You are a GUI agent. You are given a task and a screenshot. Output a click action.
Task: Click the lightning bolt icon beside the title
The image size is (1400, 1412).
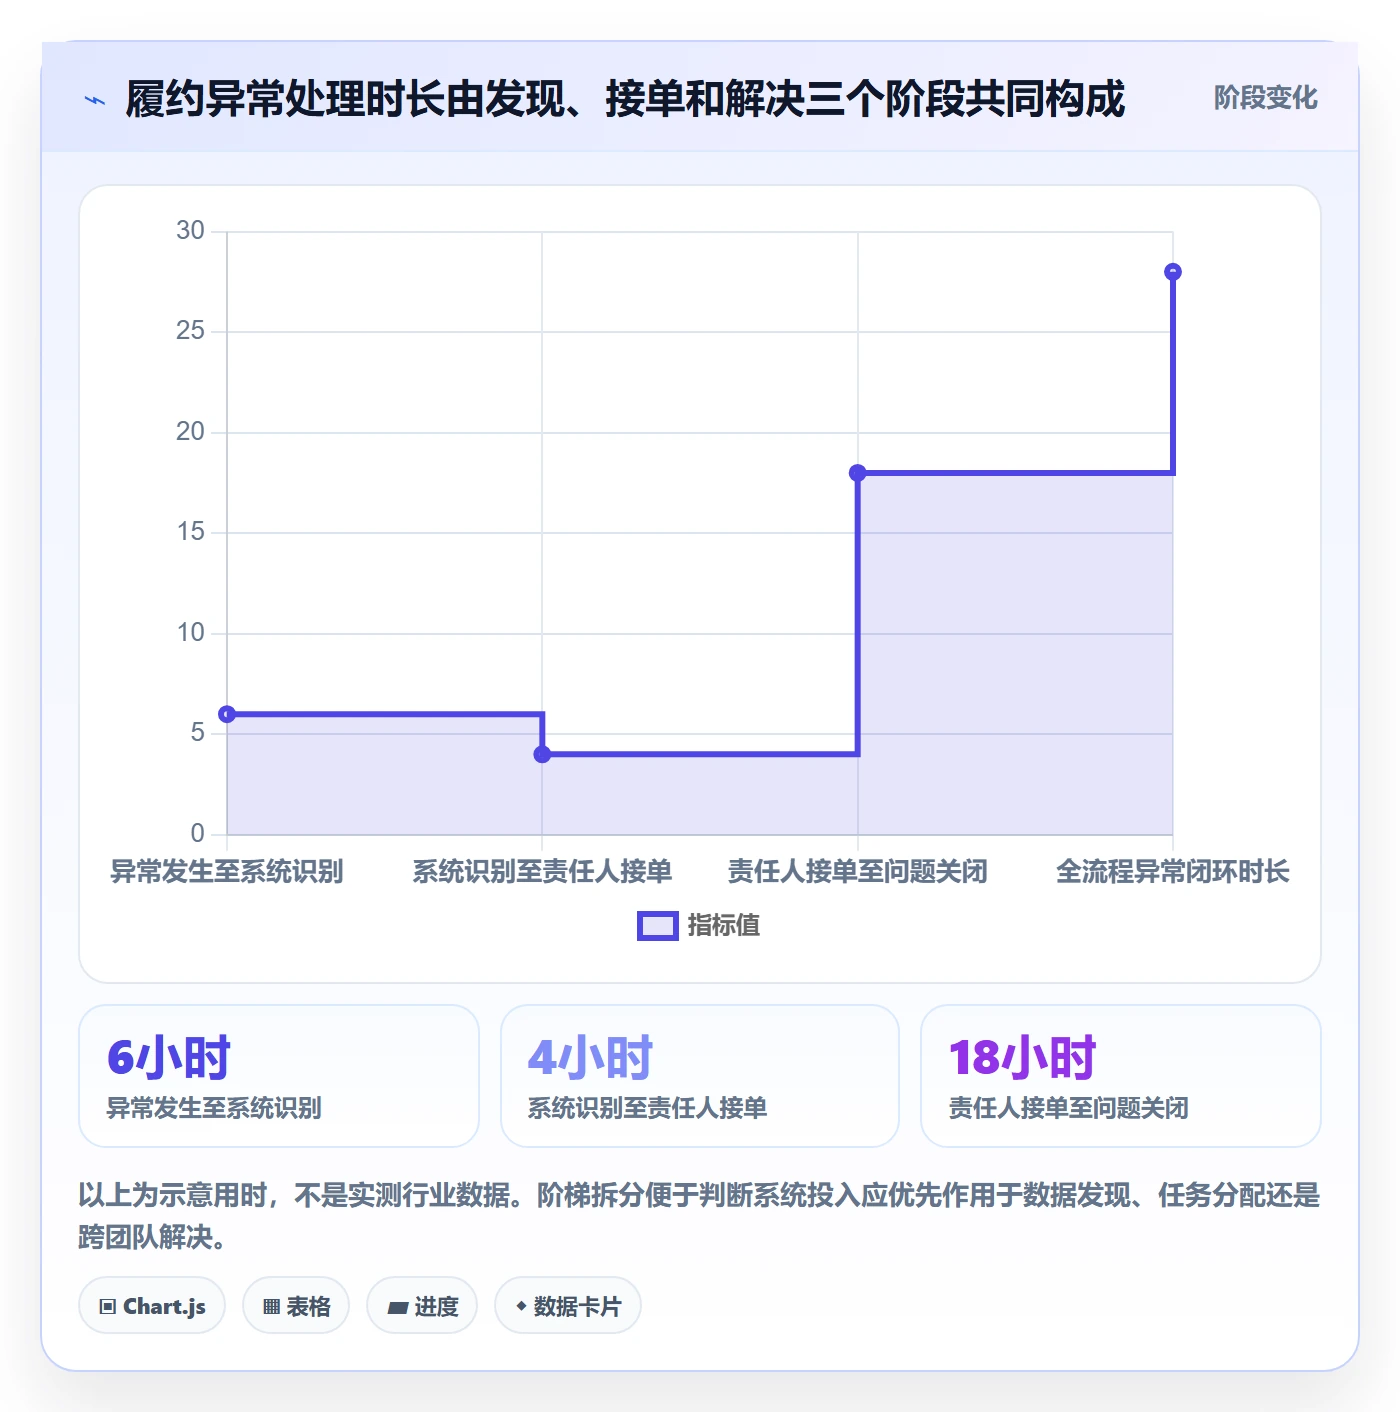[95, 100]
